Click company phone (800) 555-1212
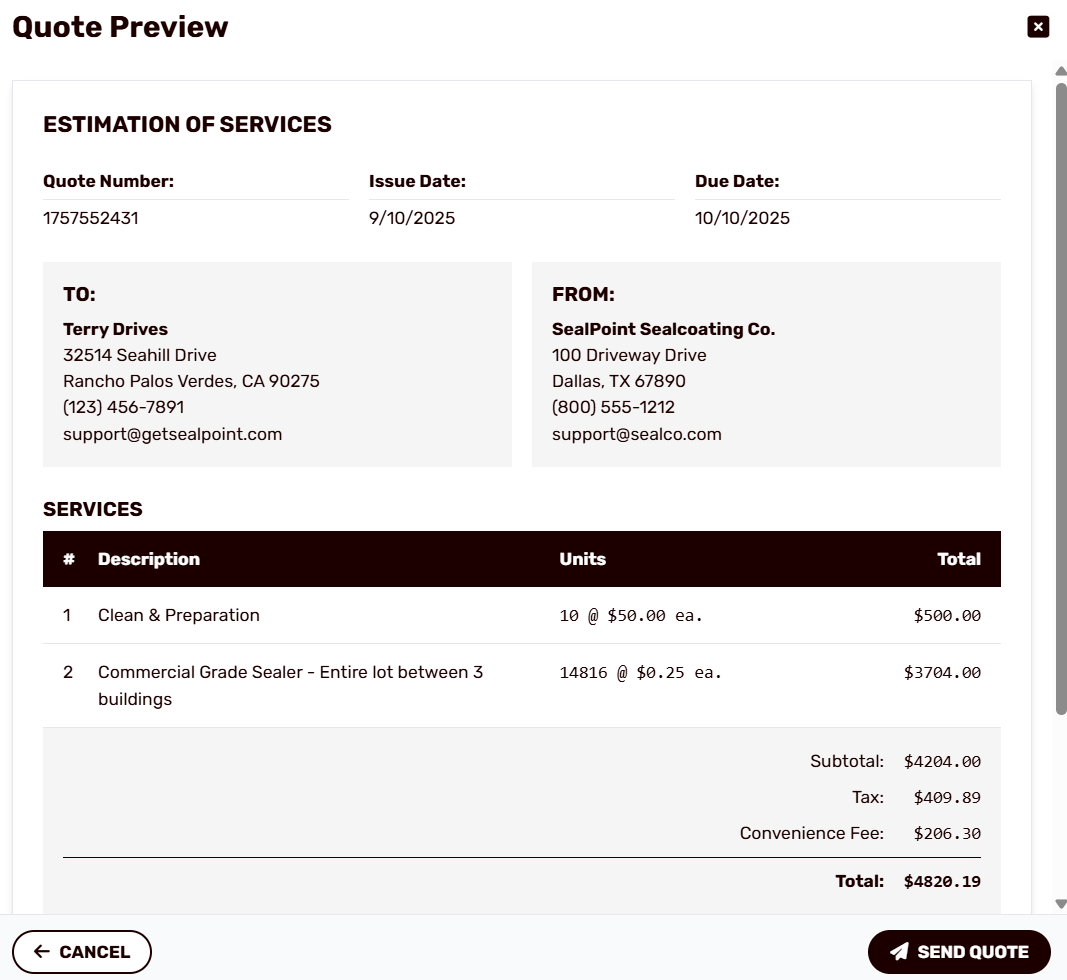 tap(613, 407)
